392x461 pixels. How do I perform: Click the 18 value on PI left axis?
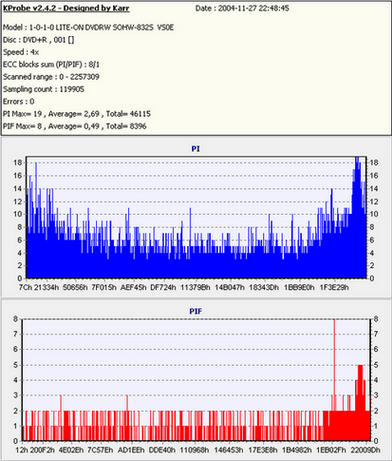tap(18, 163)
